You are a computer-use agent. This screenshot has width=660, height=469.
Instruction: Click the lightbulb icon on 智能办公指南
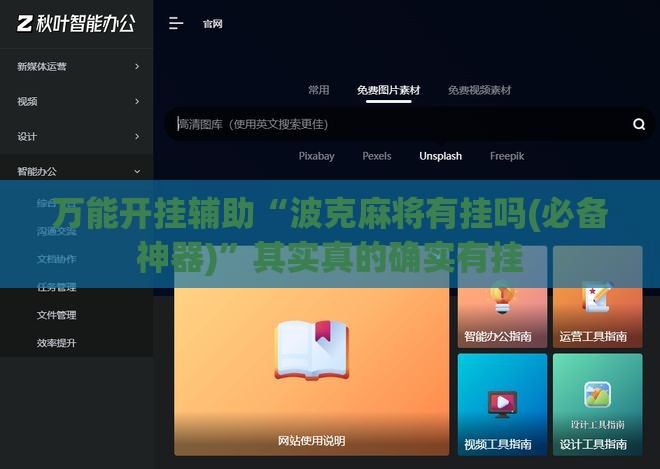[x=502, y=297]
